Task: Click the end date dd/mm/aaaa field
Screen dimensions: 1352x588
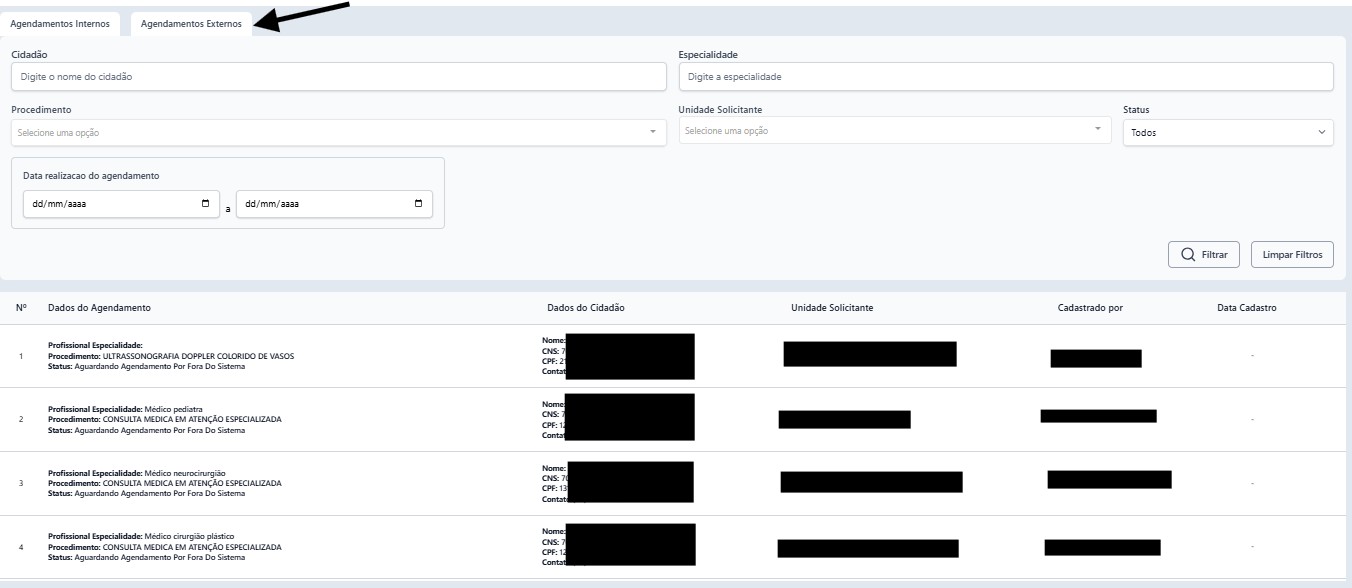Action: (x=334, y=204)
